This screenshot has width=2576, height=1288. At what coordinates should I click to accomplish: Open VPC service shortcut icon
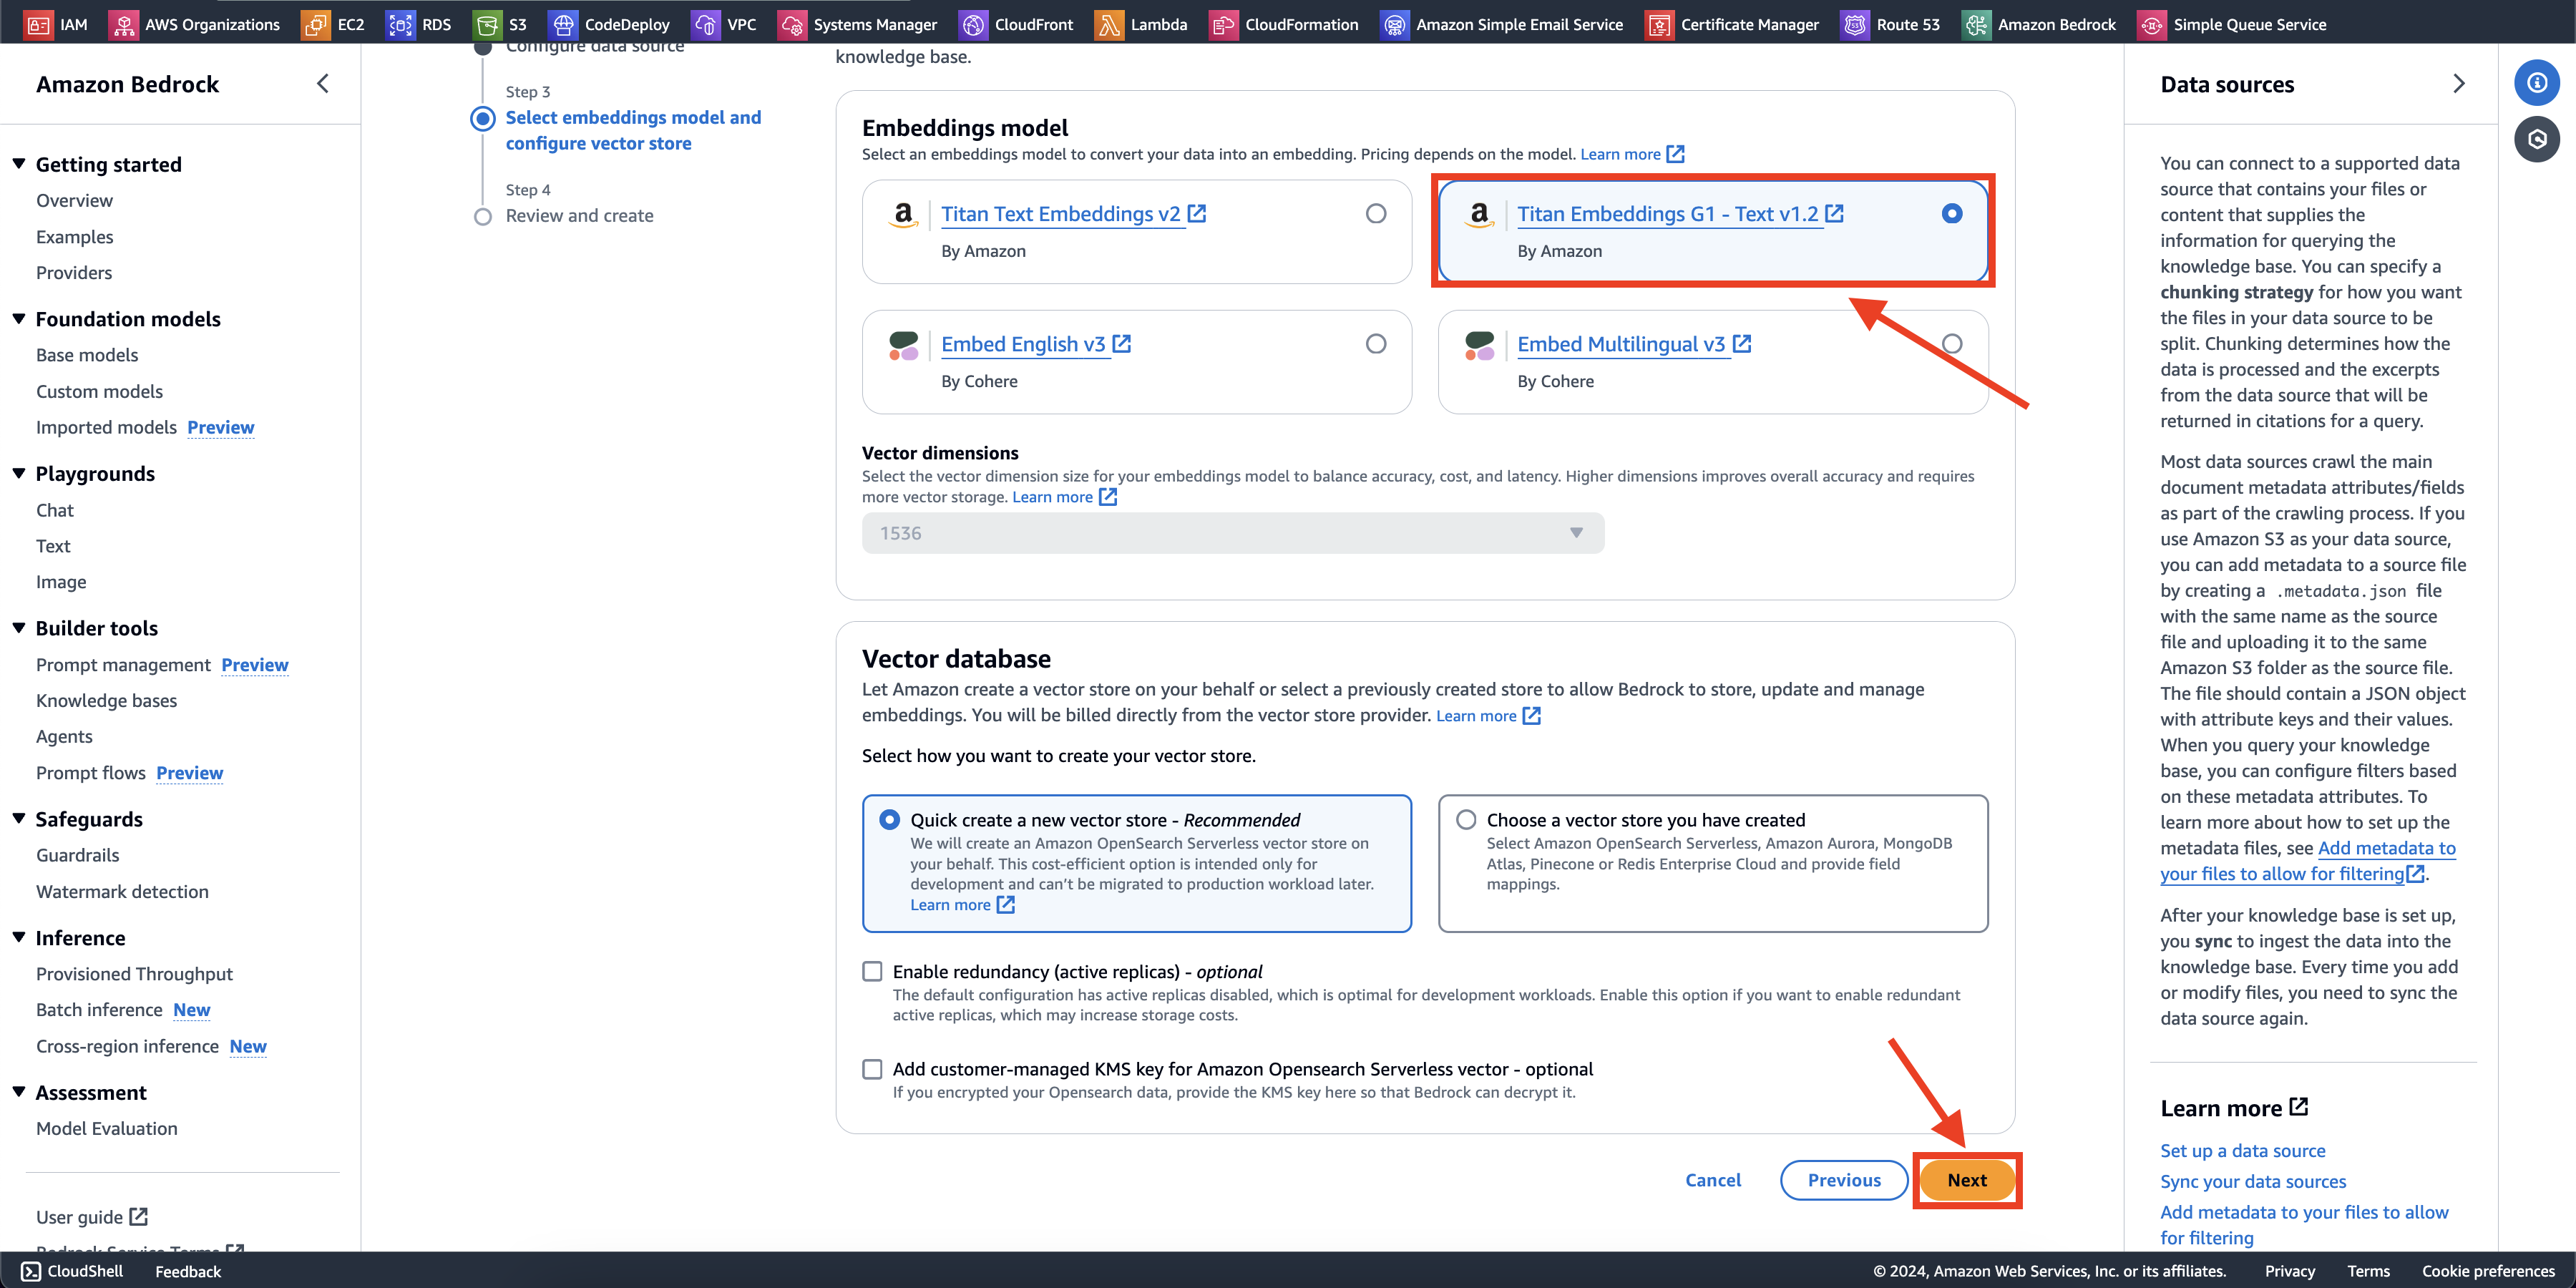pos(706,24)
